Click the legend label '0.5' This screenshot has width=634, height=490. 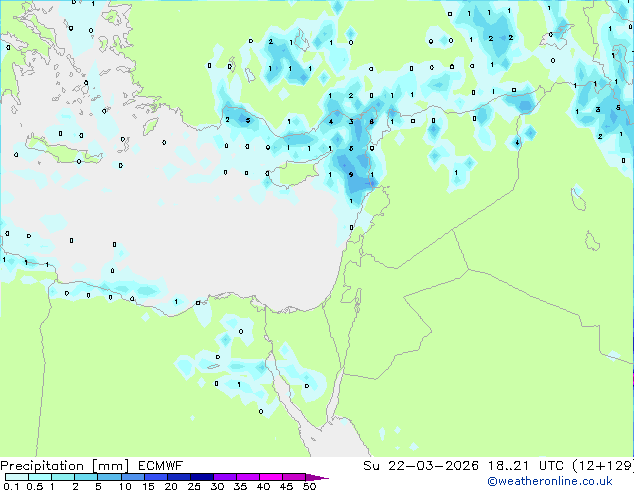34,486
